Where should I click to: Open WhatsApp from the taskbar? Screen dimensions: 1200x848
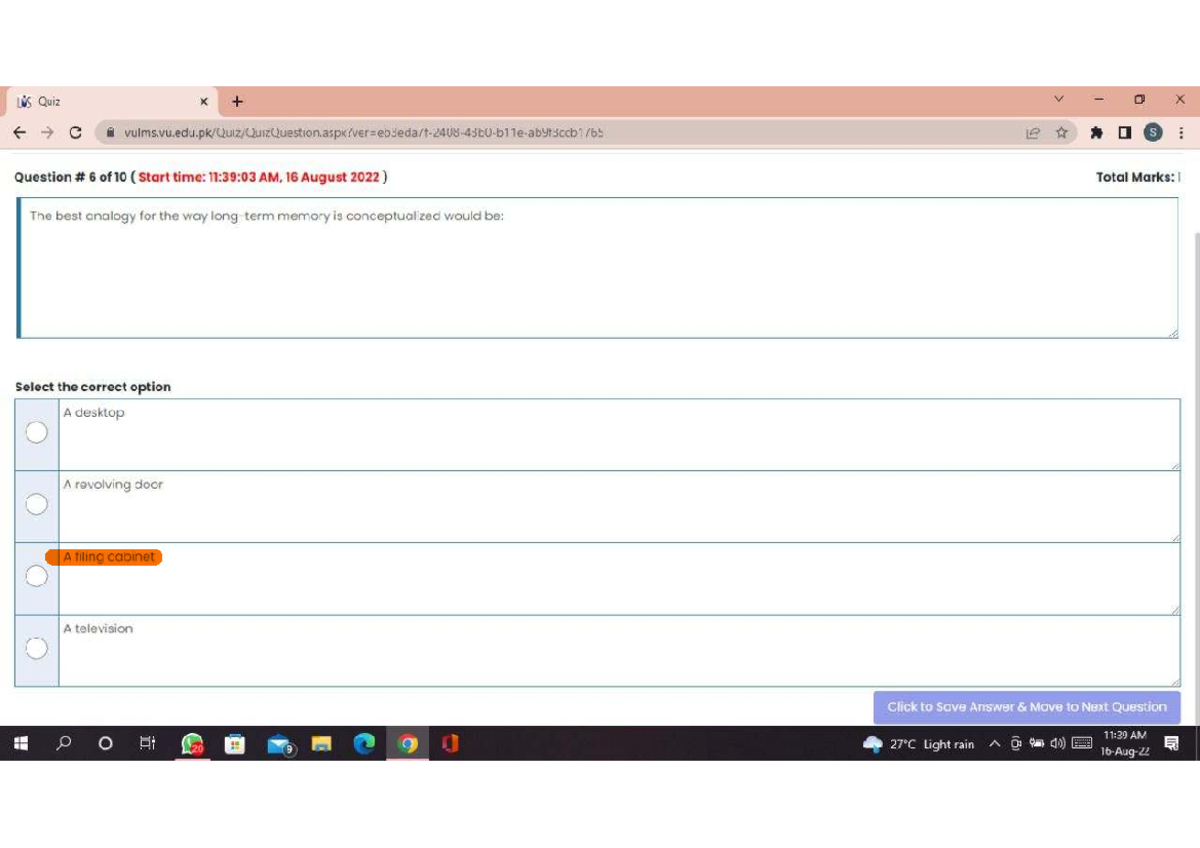pos(192,744)
